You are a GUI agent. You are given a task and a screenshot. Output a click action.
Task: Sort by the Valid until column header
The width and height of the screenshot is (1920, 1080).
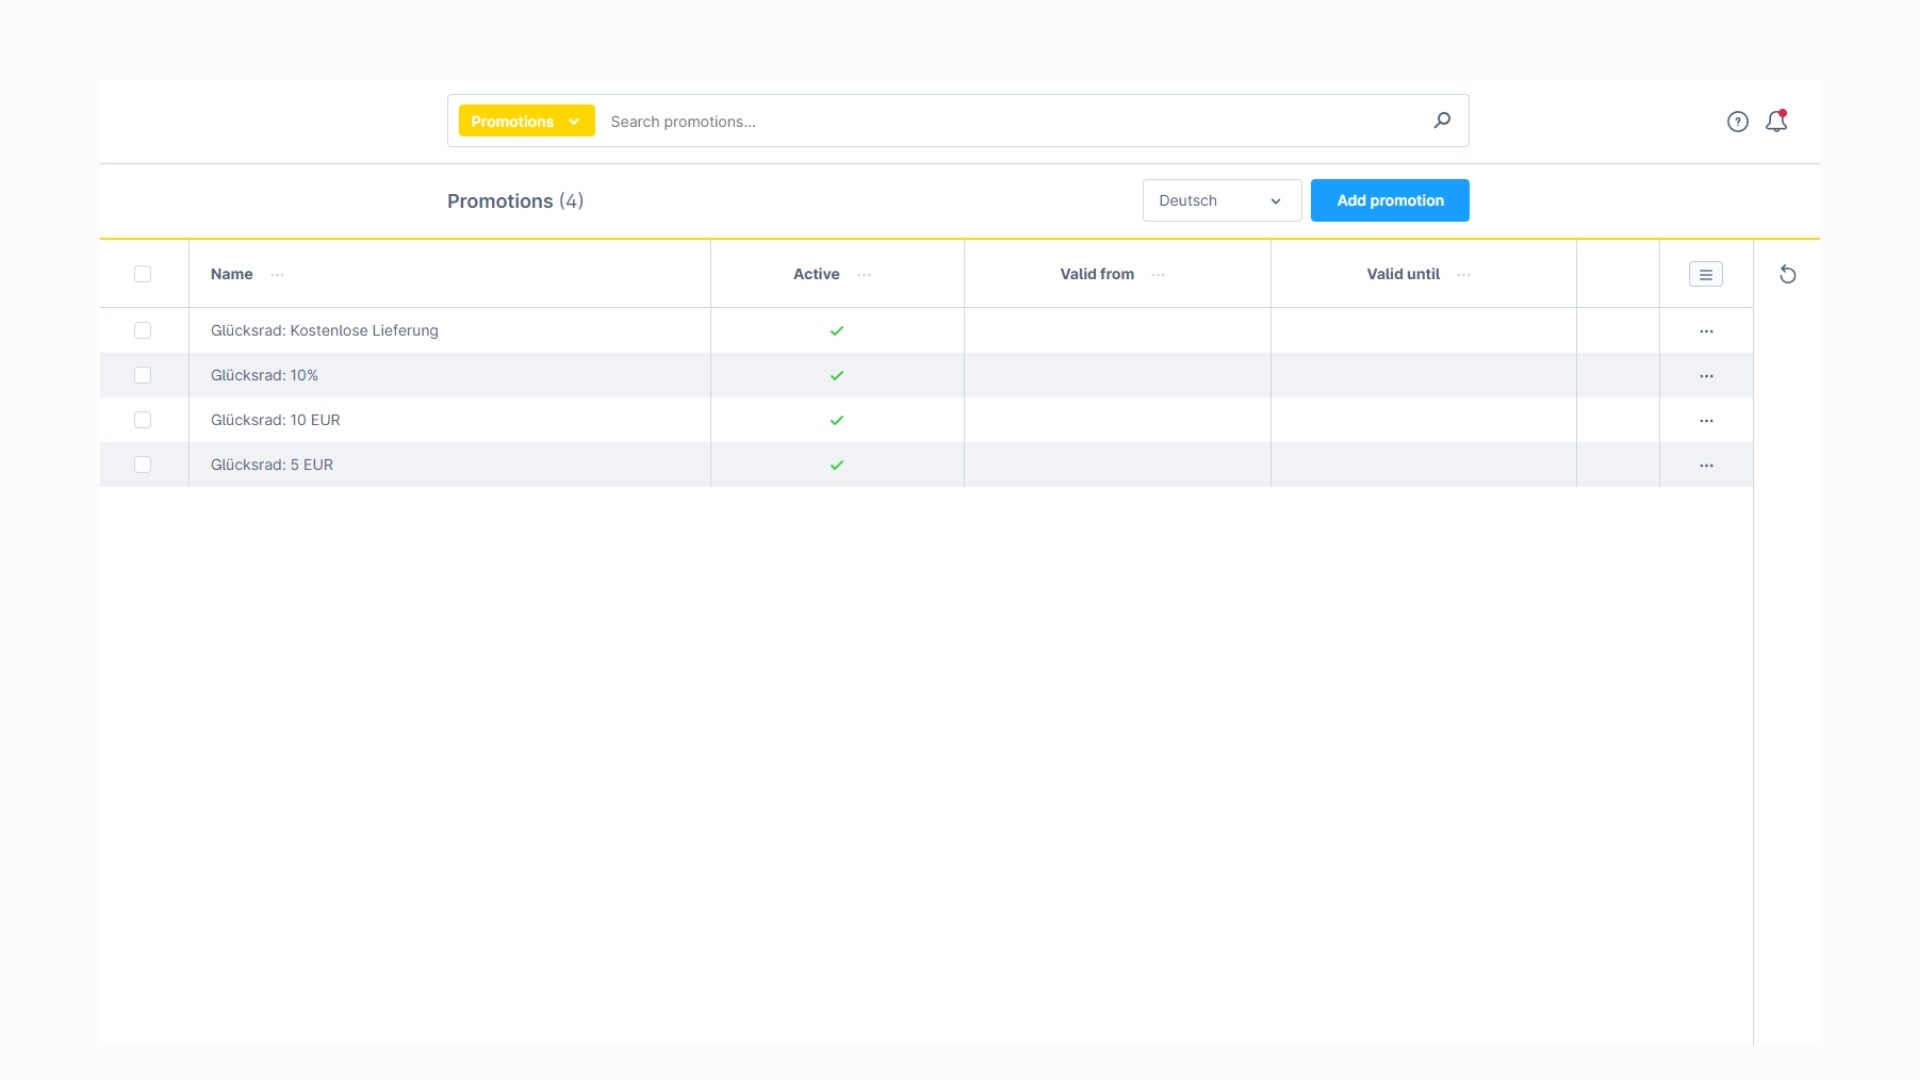1403,274
